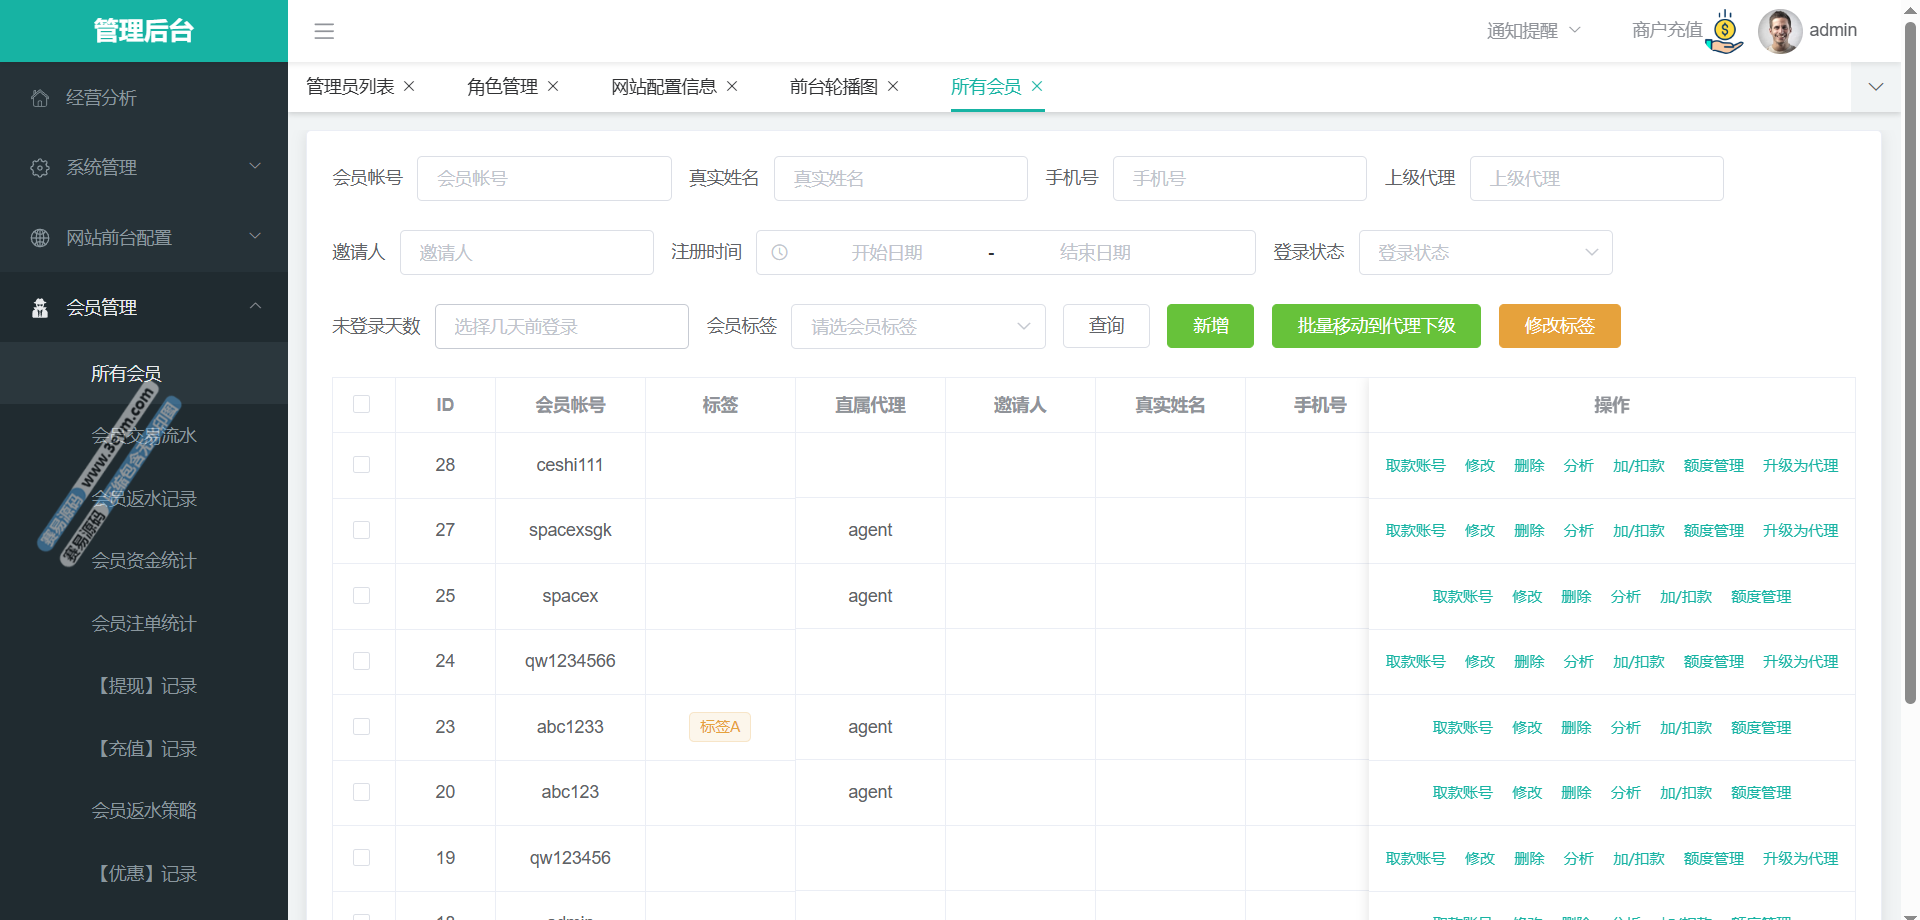Switch to the 角色管理 tab

click(x=502, y=87)
